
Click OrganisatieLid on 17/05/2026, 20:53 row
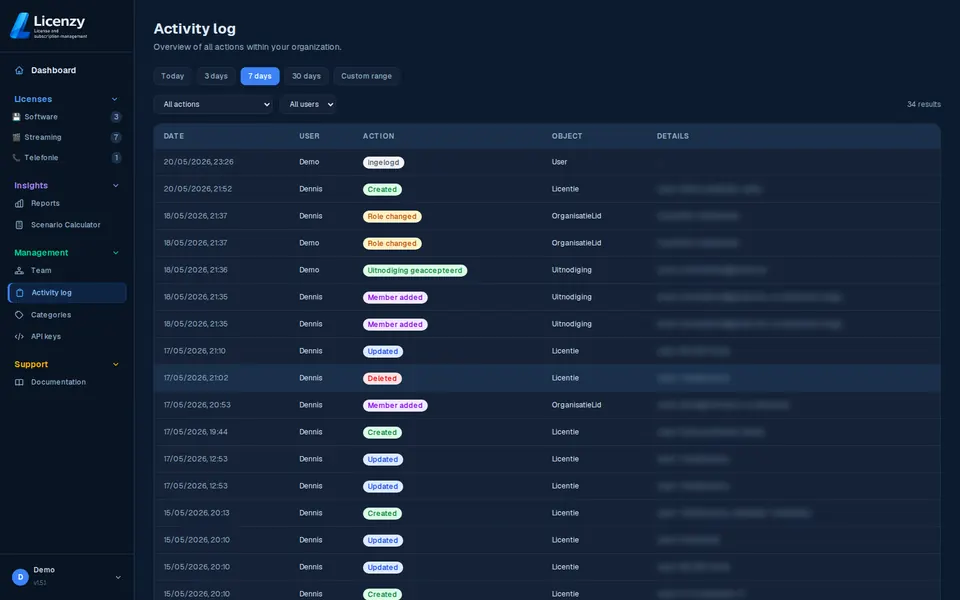pyautogui.click(x=576, y=405)
